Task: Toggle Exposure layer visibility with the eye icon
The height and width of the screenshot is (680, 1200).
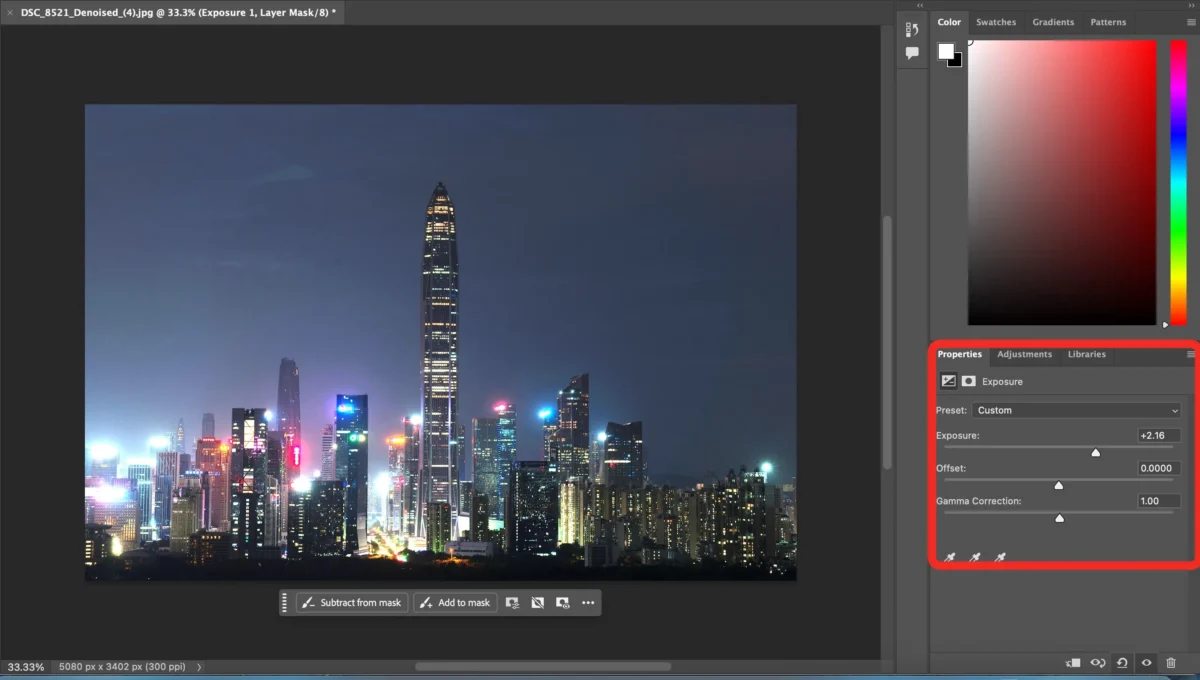Action: [x=1146, y=663]
